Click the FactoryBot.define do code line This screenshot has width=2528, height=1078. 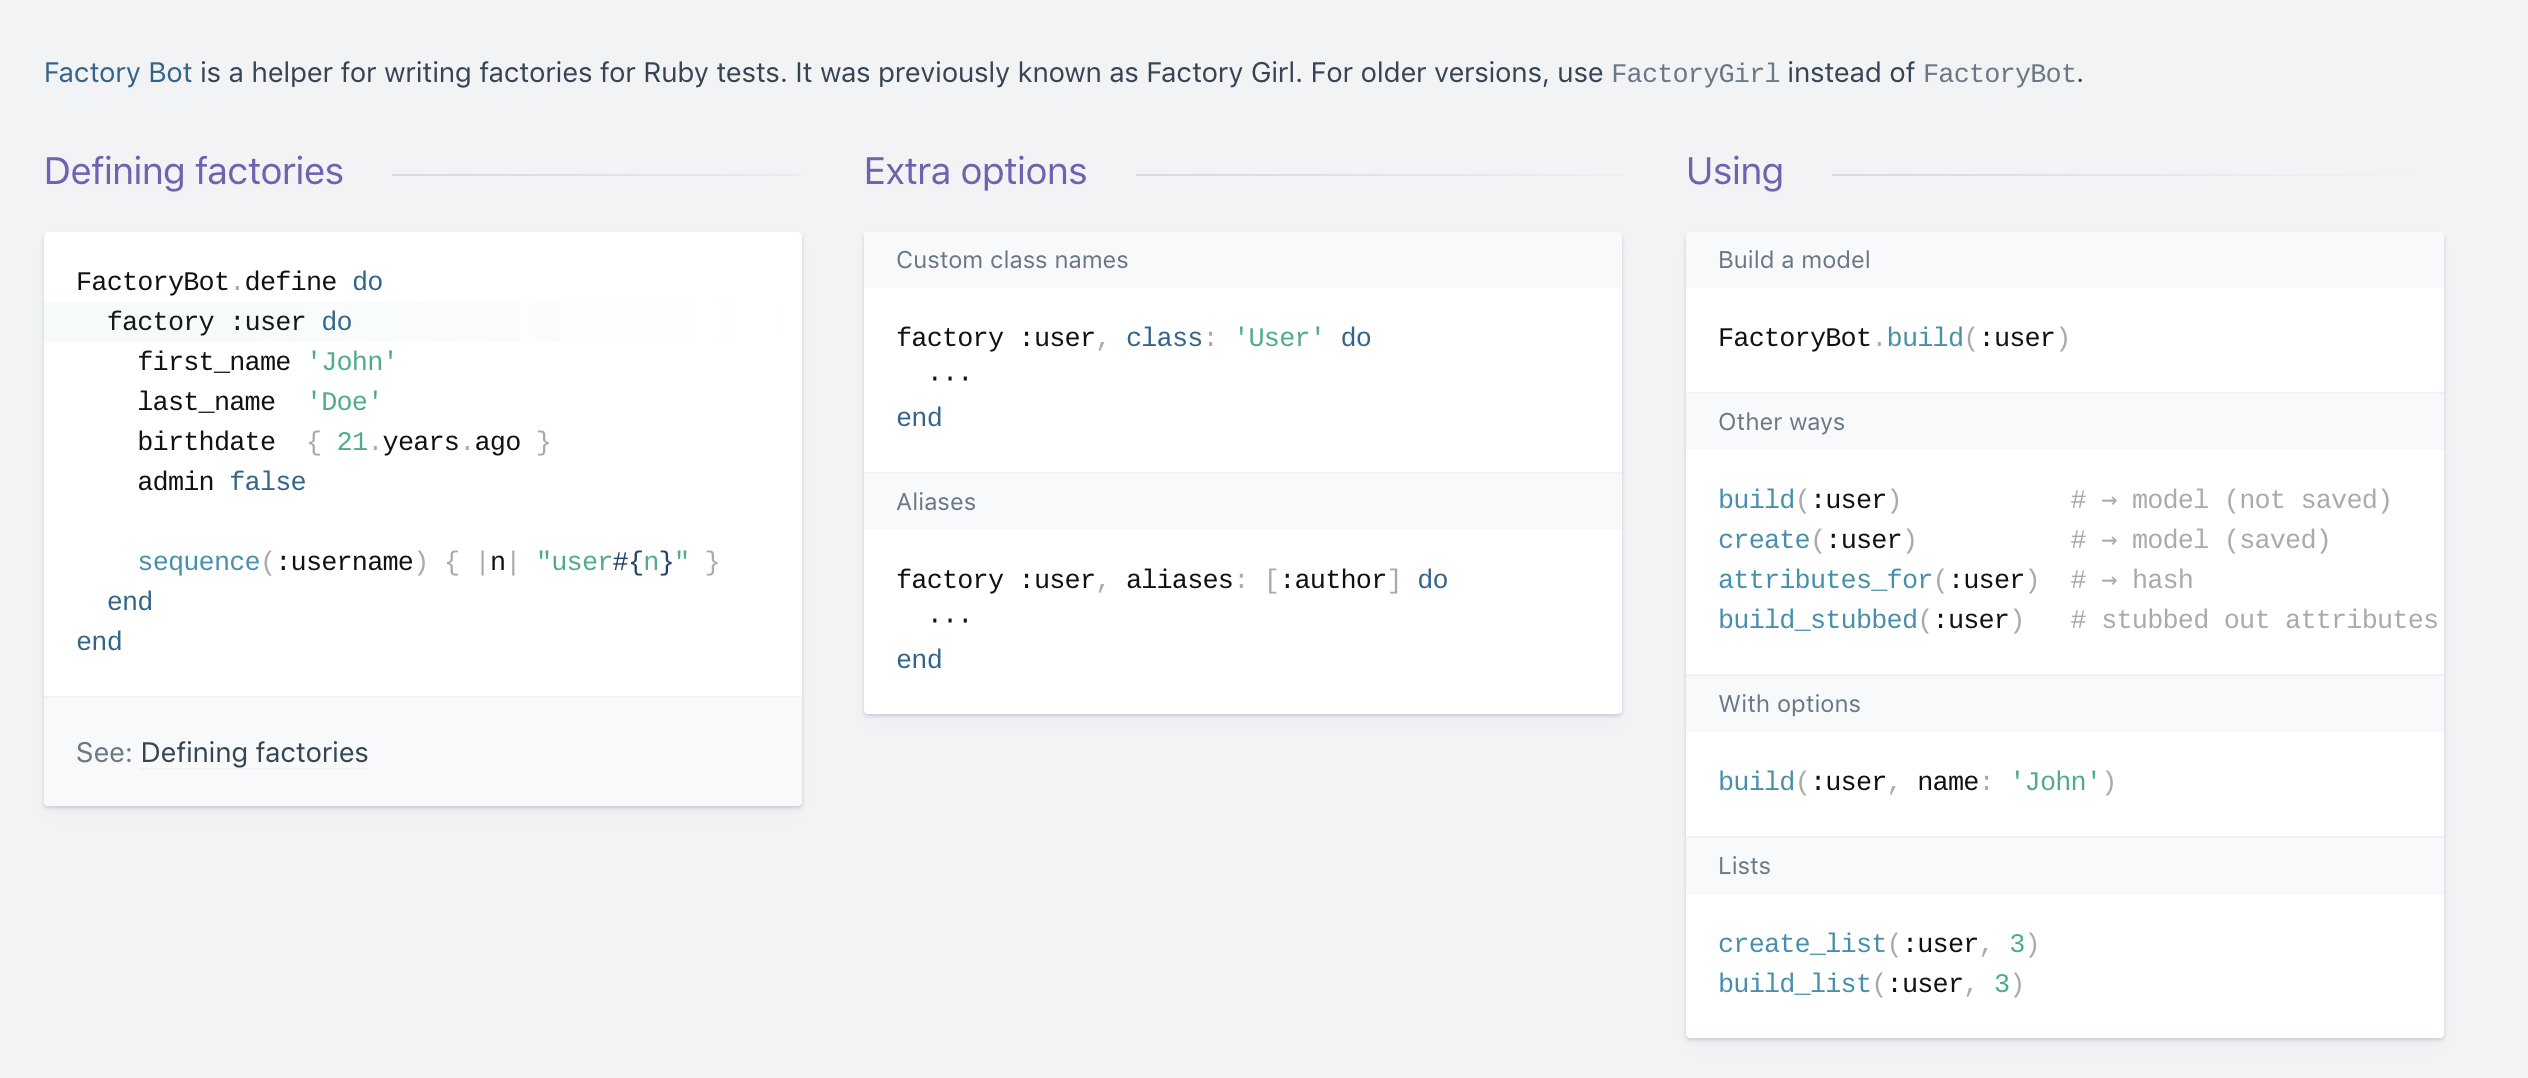[230, 282]
